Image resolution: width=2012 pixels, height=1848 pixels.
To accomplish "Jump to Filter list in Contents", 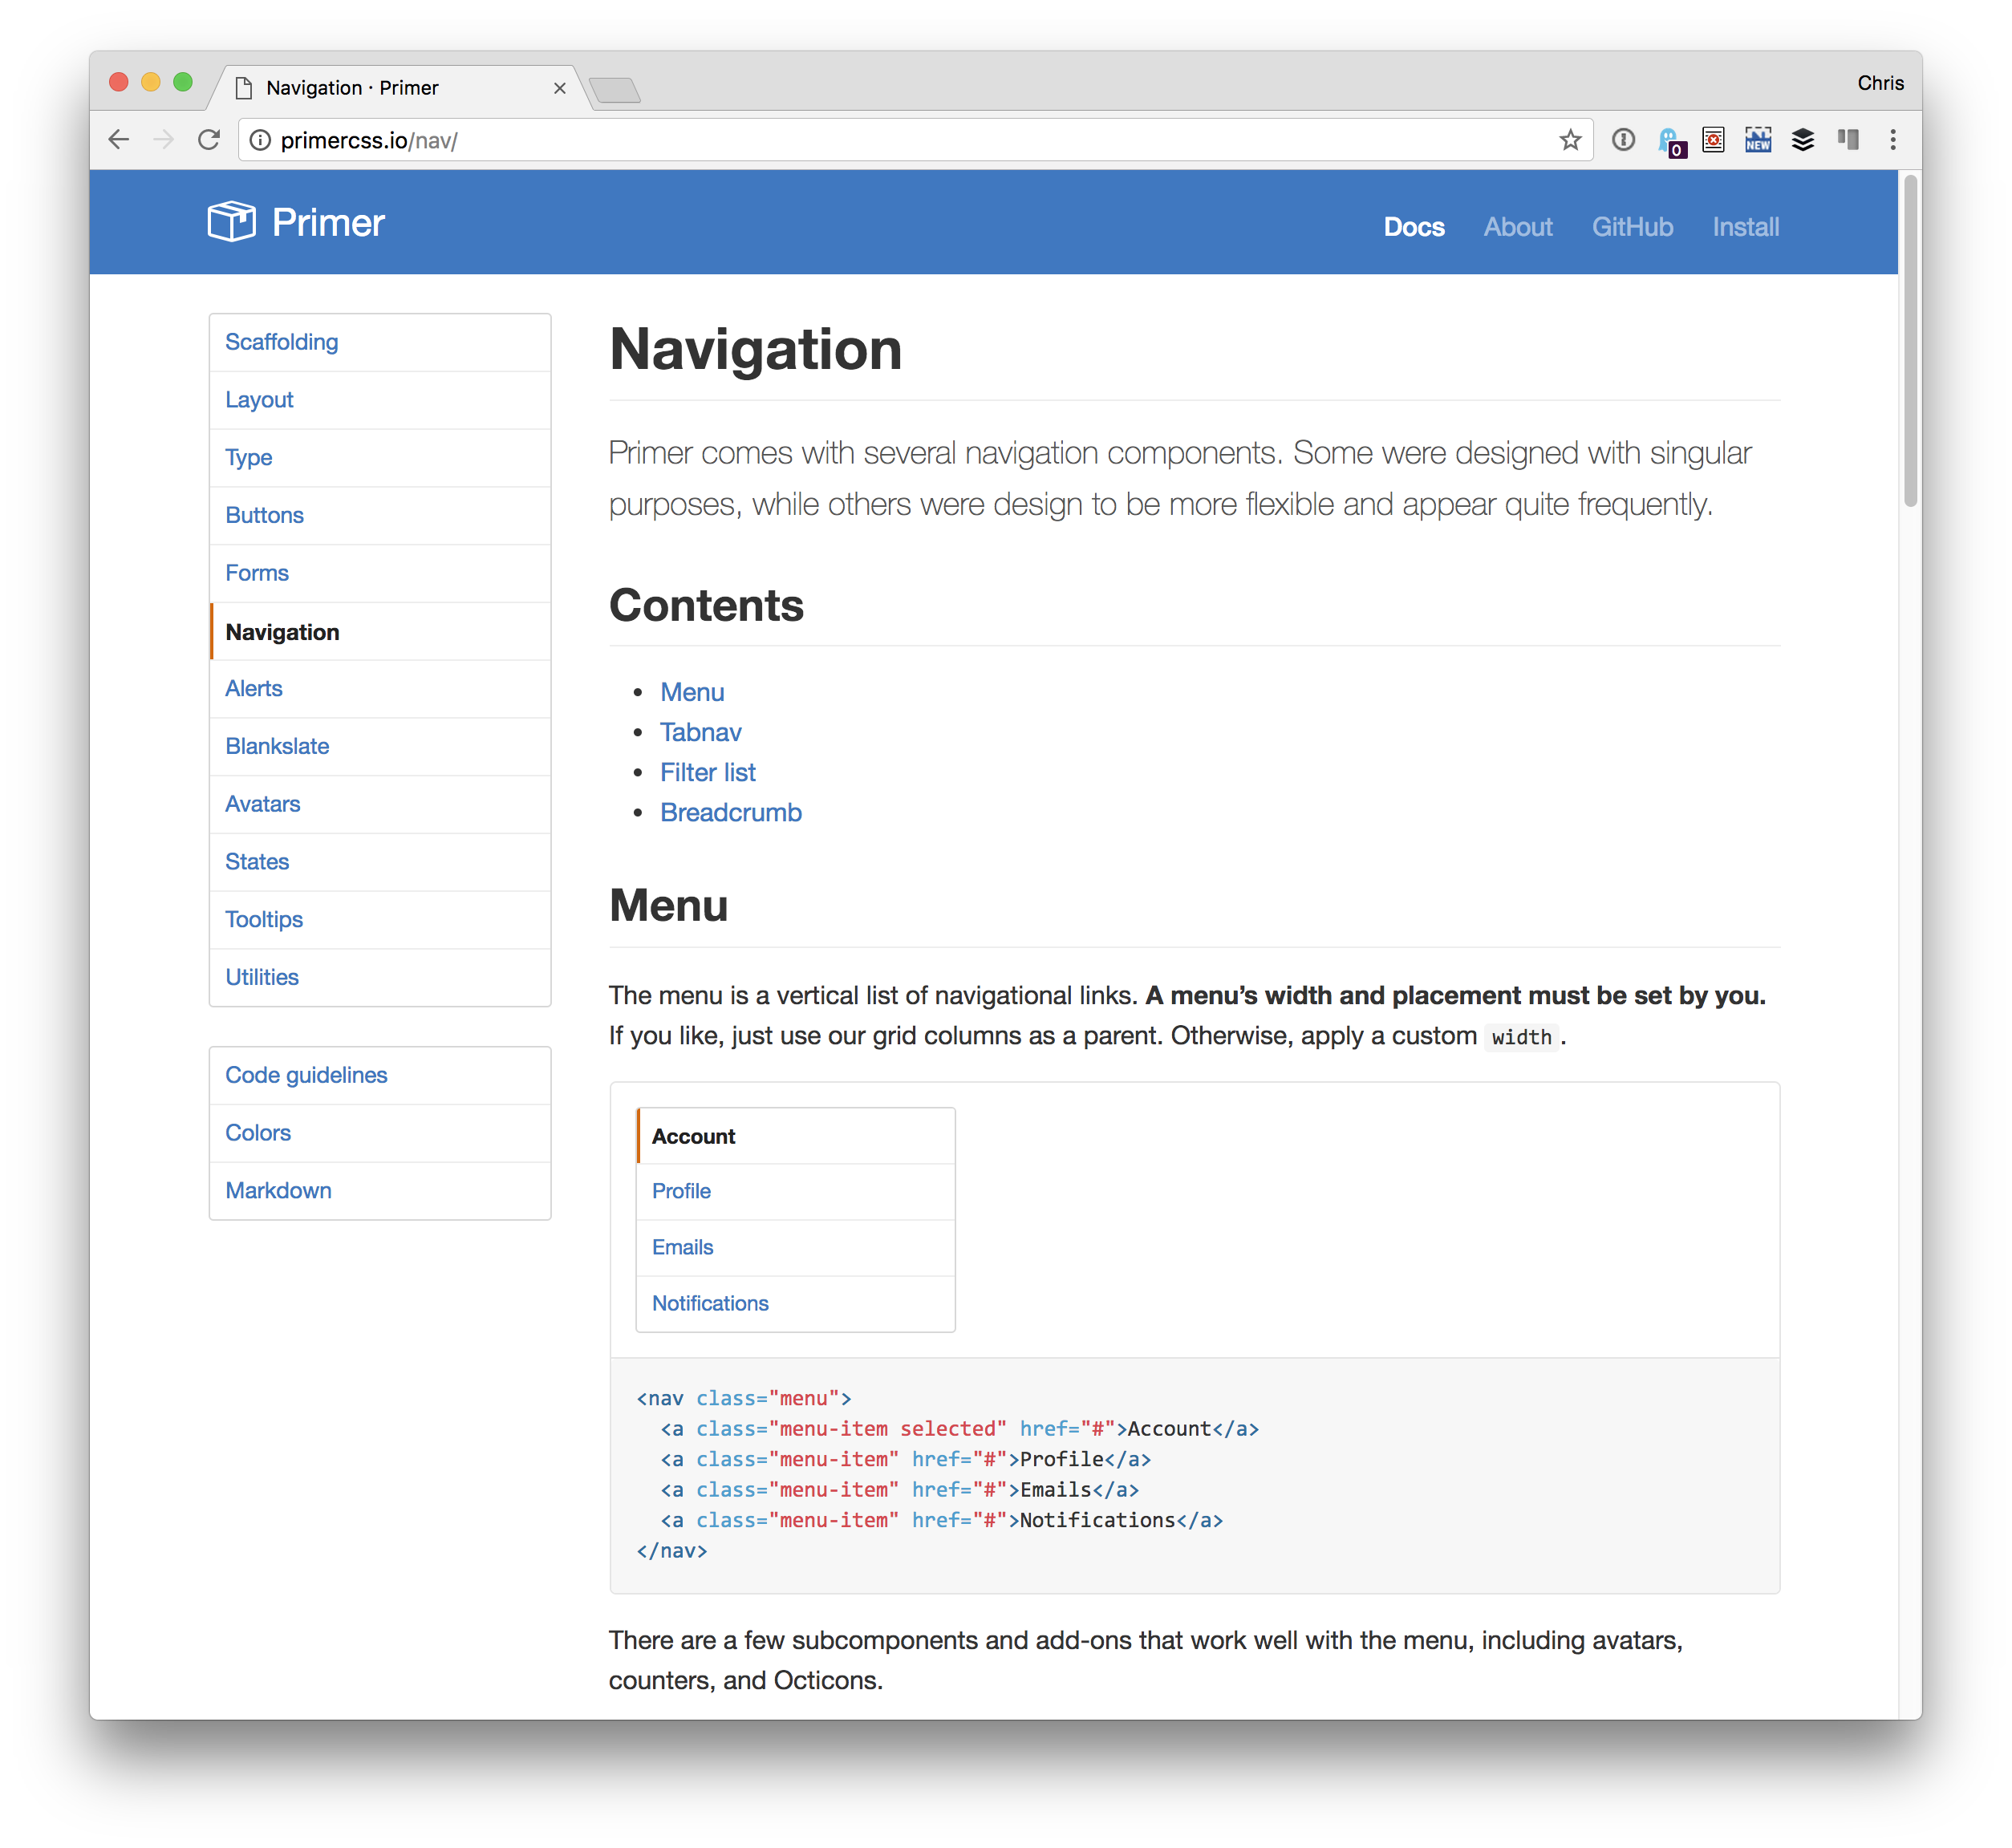I will pyautogui.click(x=708, y=772).
